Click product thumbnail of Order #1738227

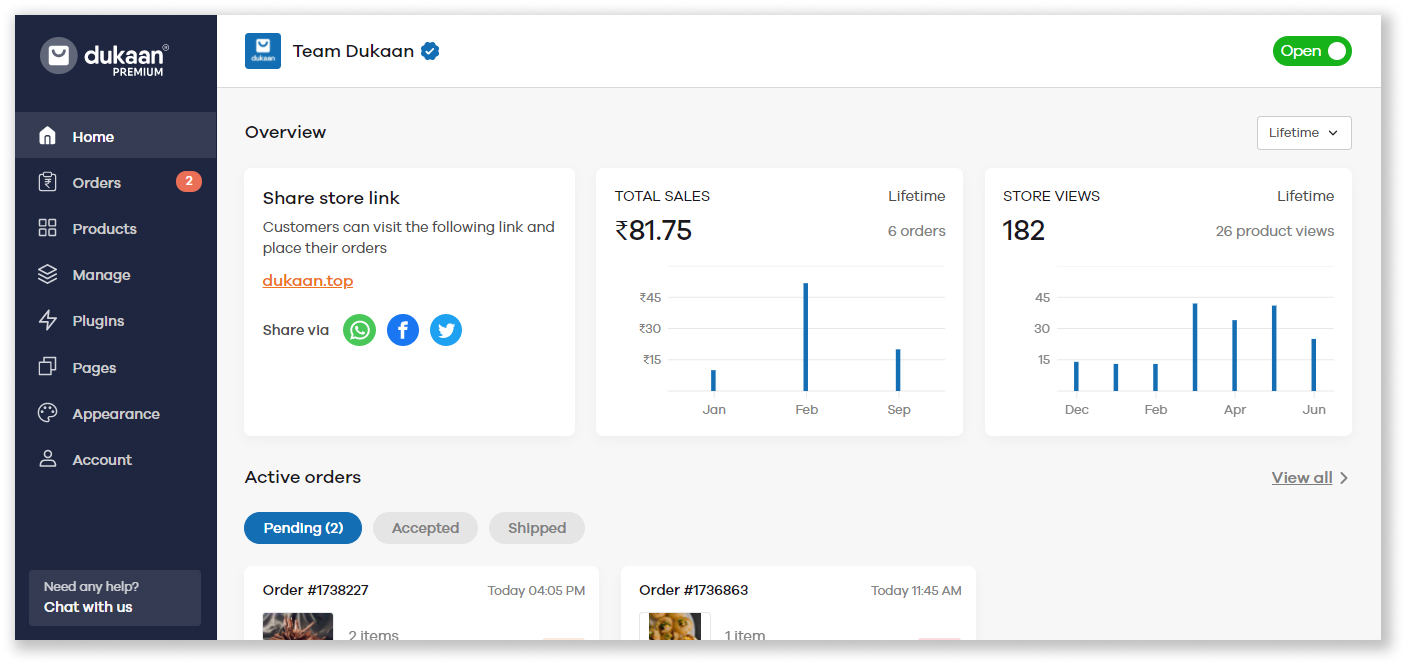click(x=298, y=626)
